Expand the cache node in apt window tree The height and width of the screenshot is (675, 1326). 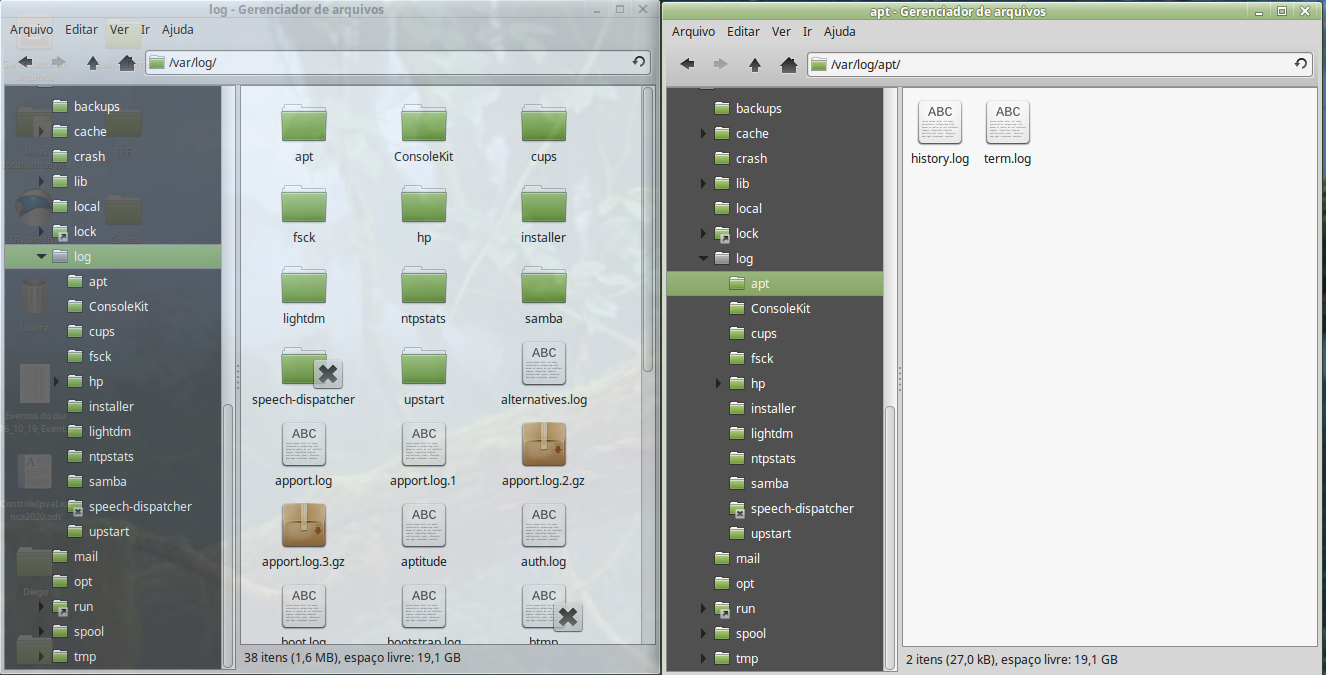(x=703, y=133)
